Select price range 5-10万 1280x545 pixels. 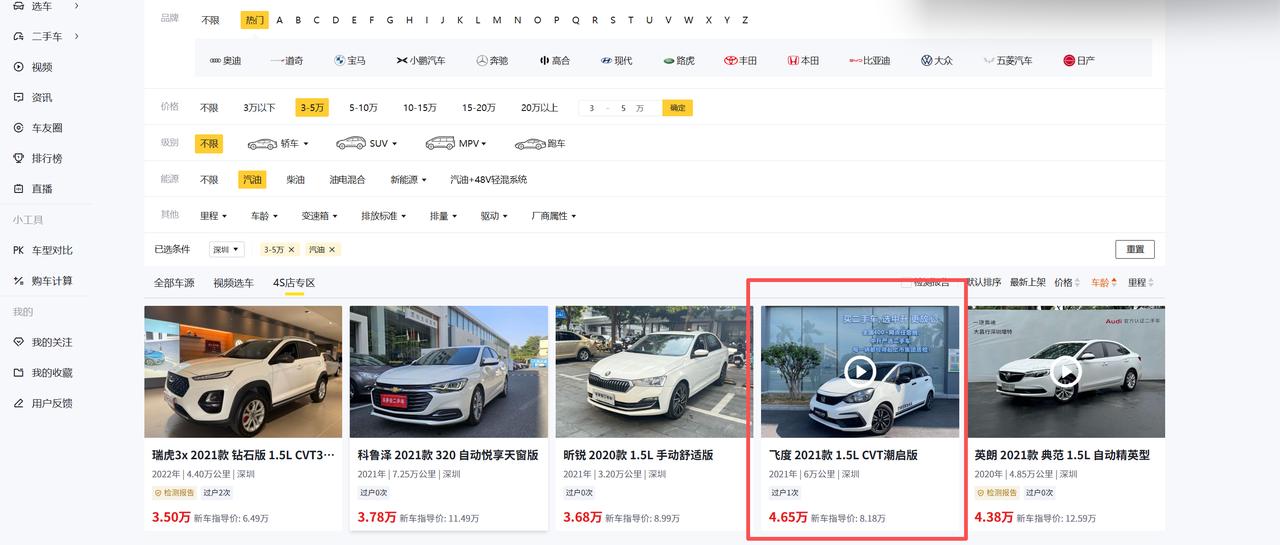click(363, 108)
